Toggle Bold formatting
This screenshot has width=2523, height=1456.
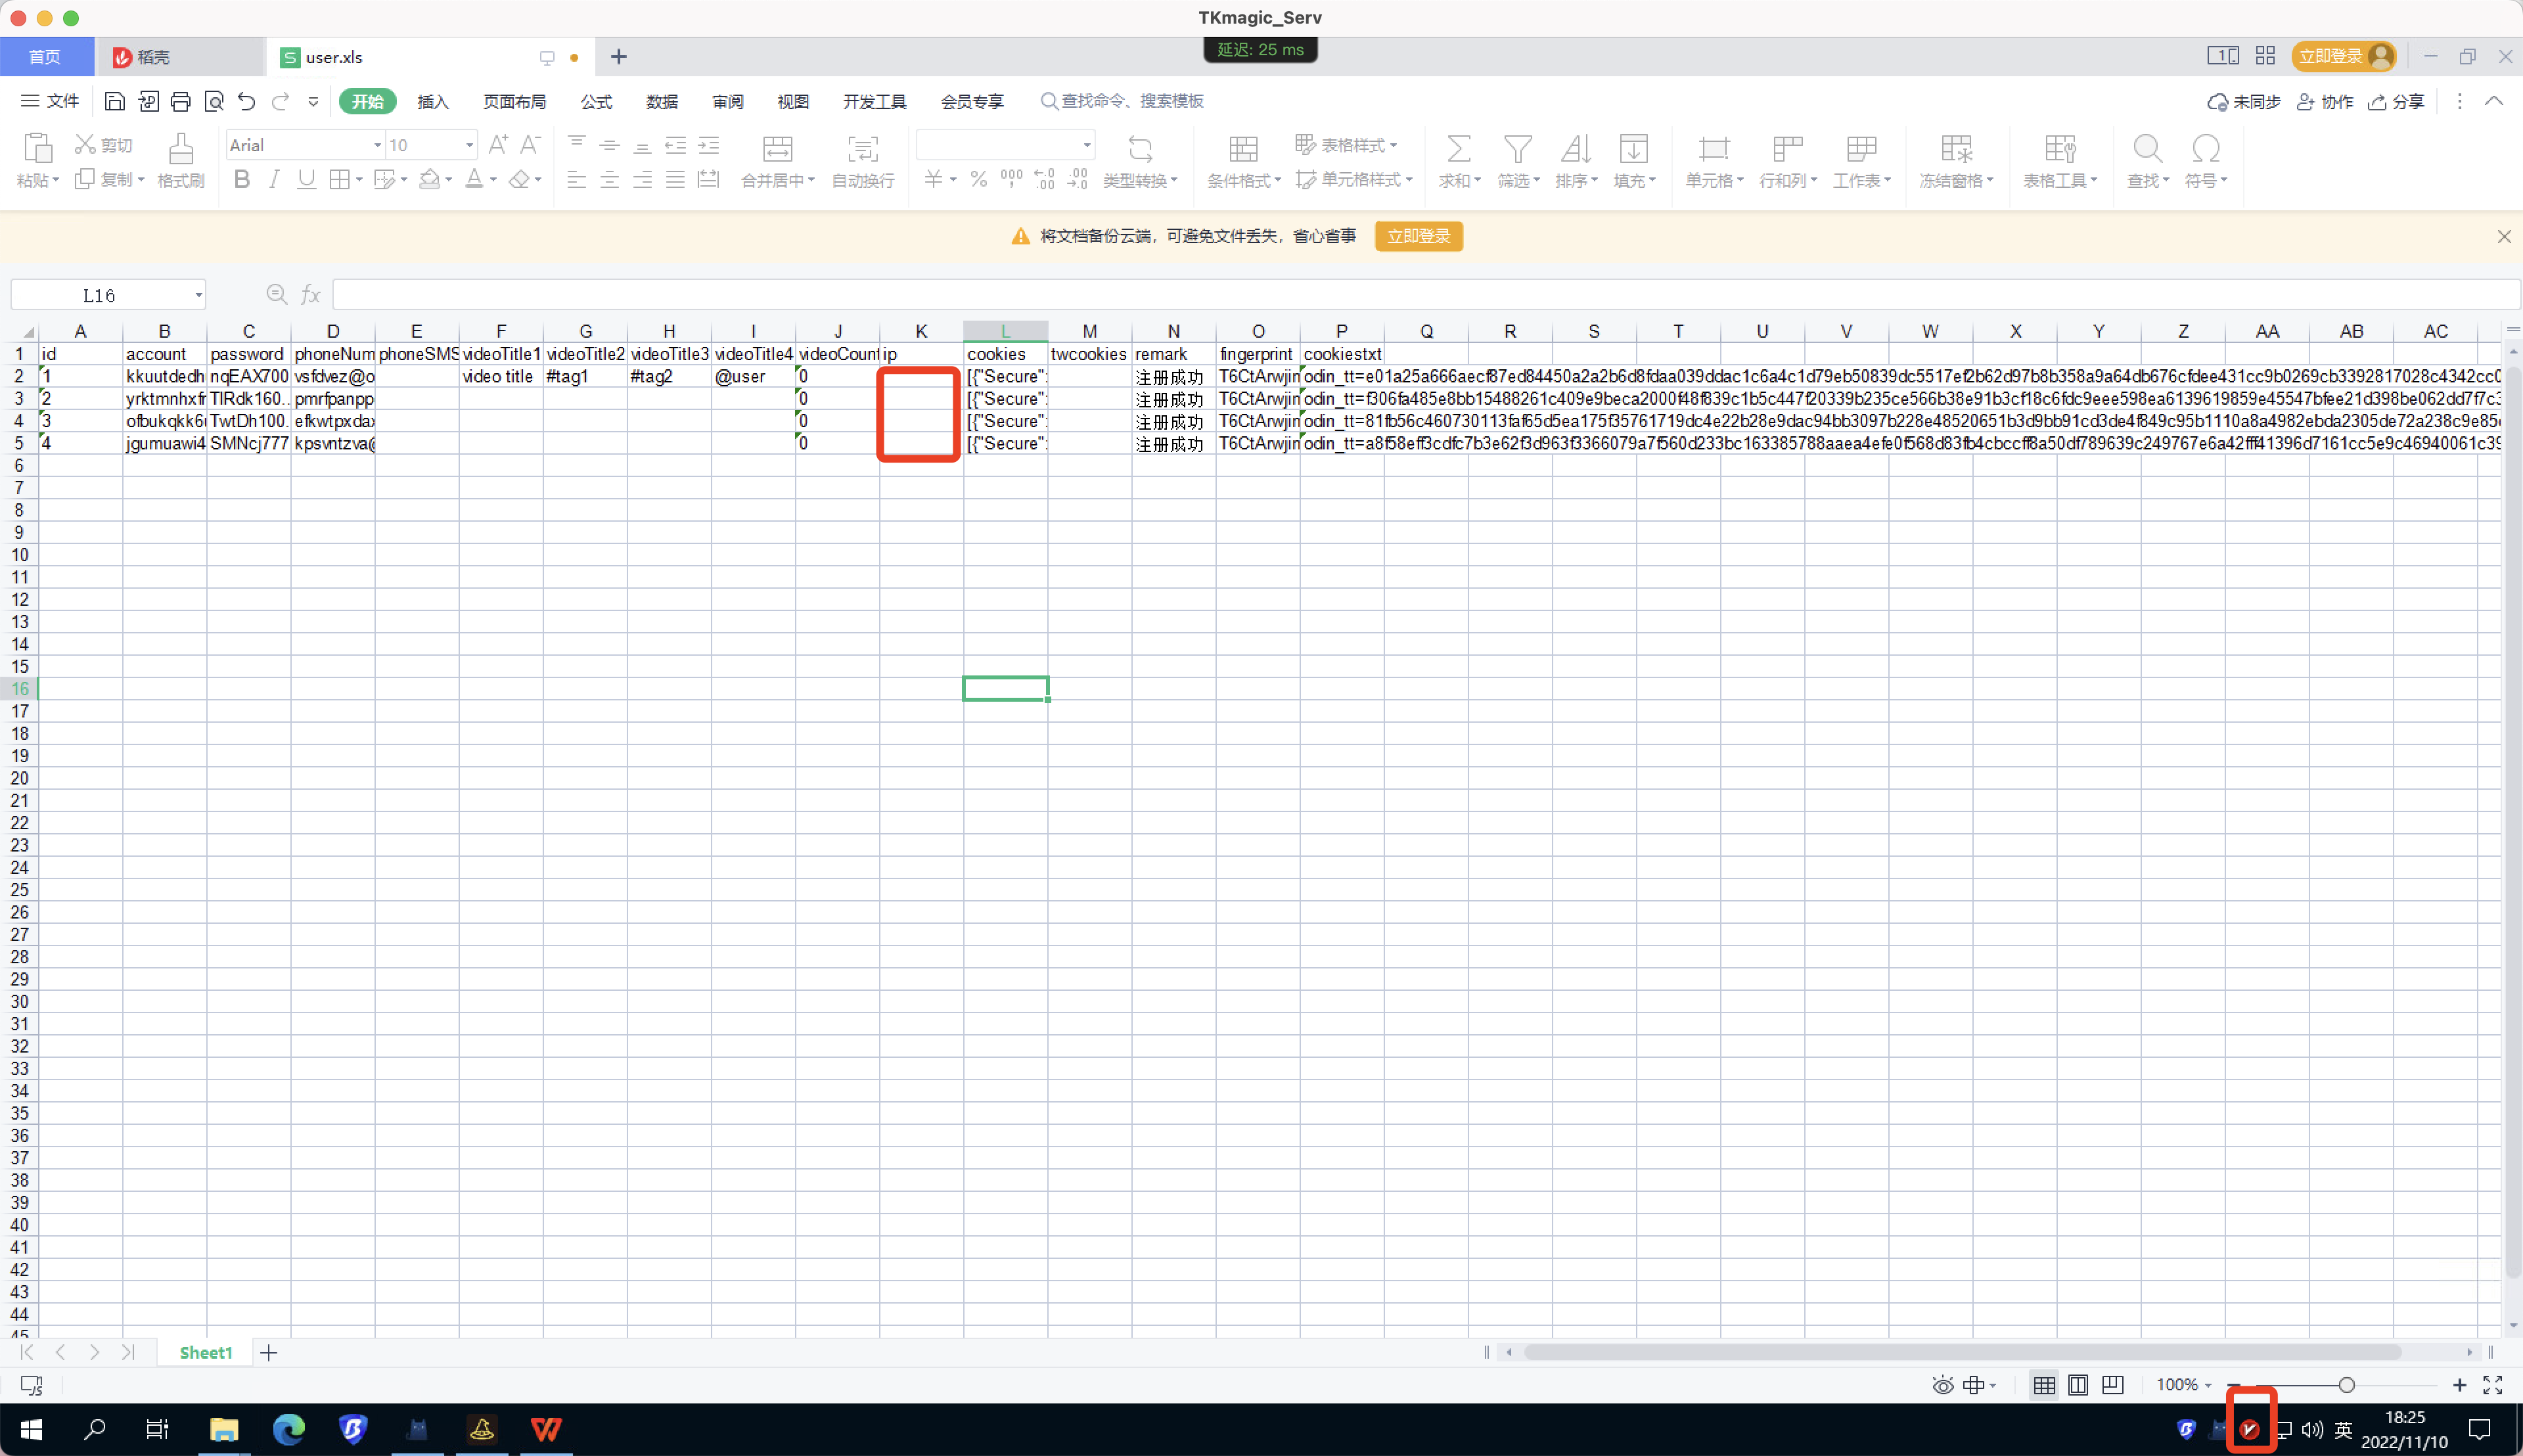[241, 179]
